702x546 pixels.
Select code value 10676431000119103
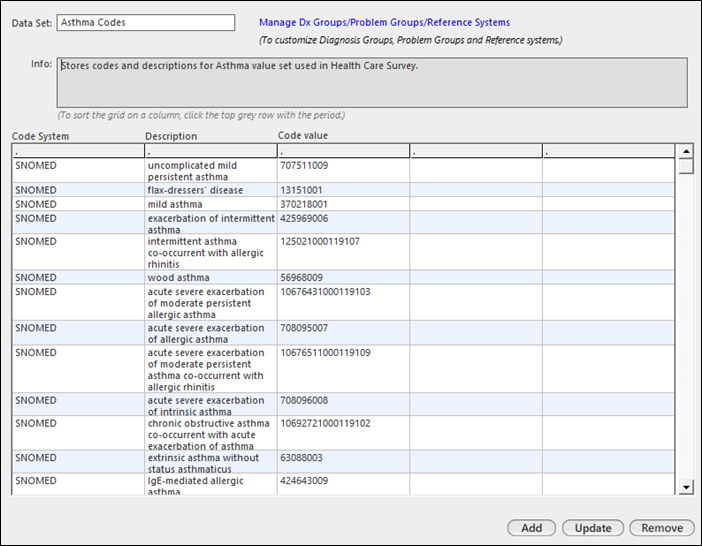click(x=343, y=303)
